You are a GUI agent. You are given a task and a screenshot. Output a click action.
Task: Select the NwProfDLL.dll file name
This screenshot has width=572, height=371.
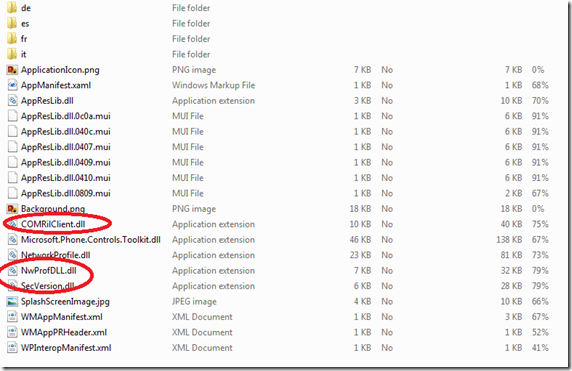point(49,270)
